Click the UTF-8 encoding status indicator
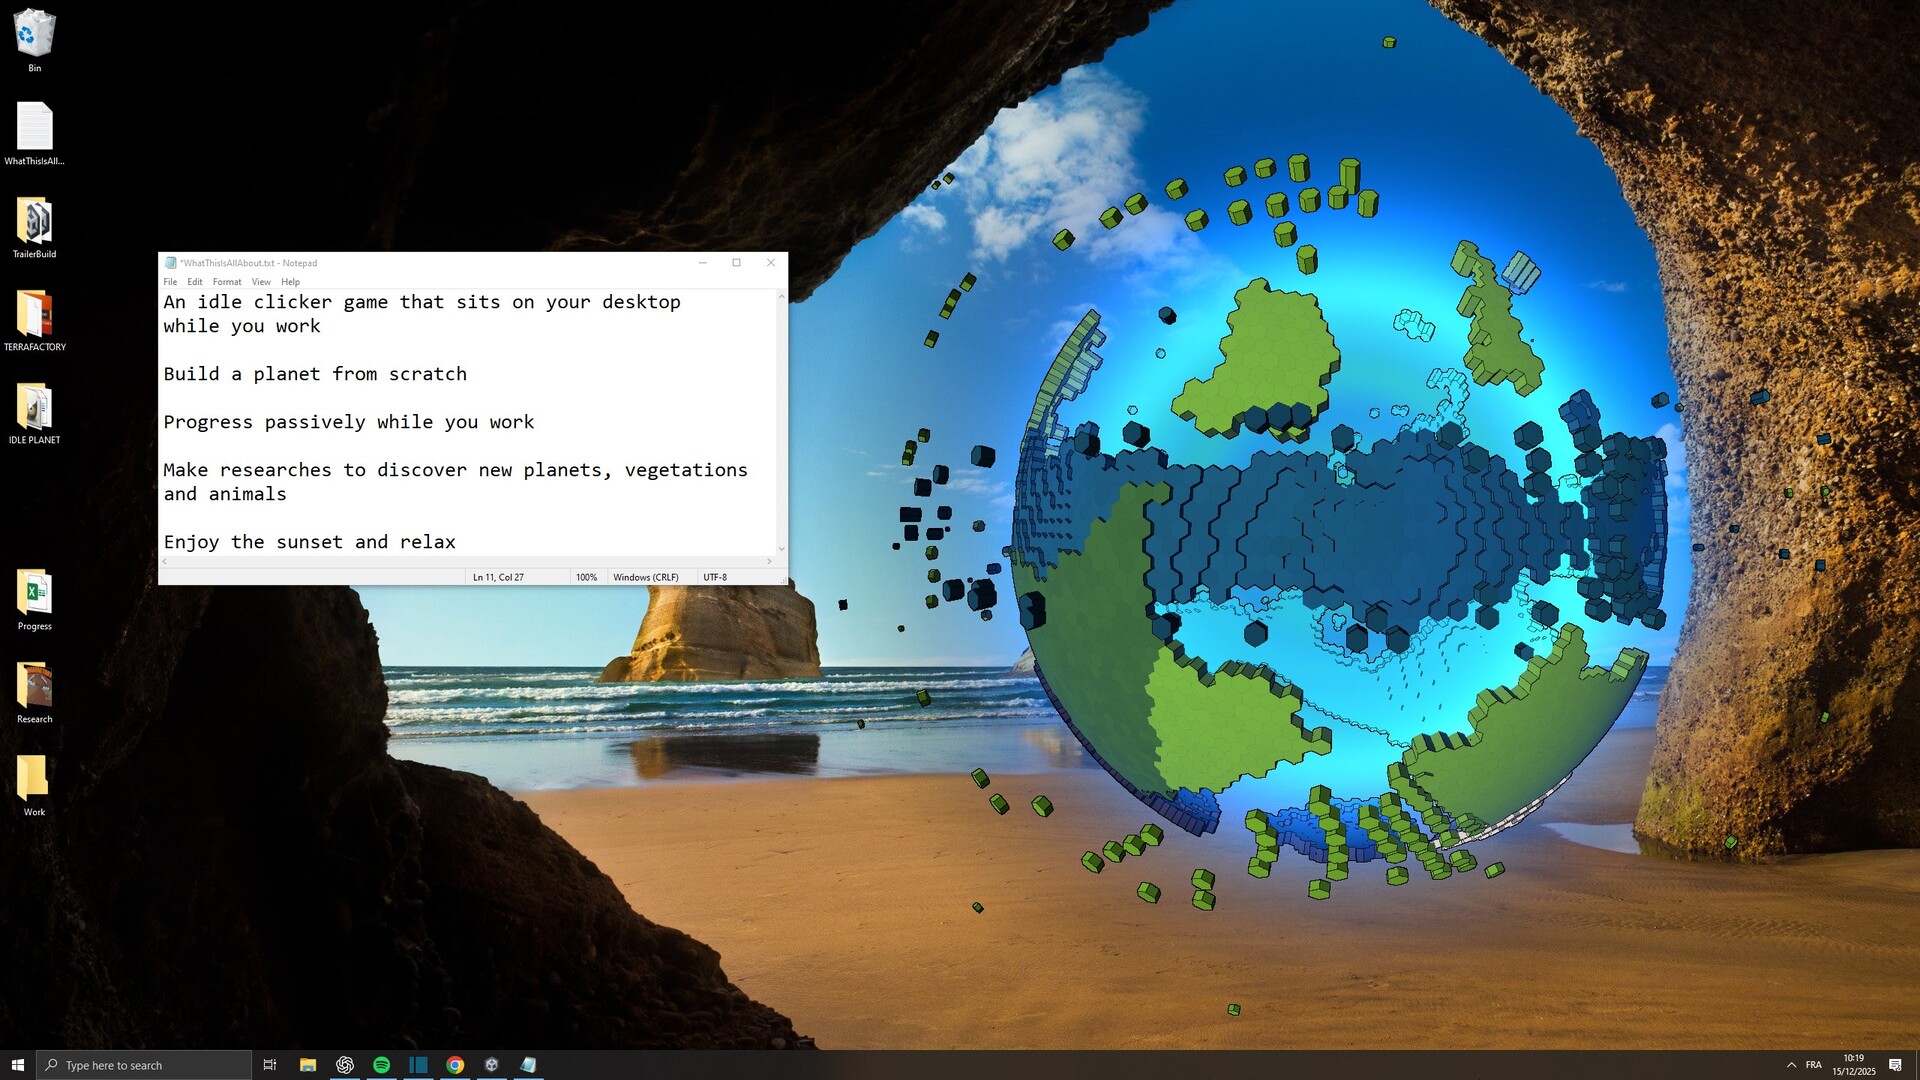The image size is (1920, 1080). [x=716, y=577]
